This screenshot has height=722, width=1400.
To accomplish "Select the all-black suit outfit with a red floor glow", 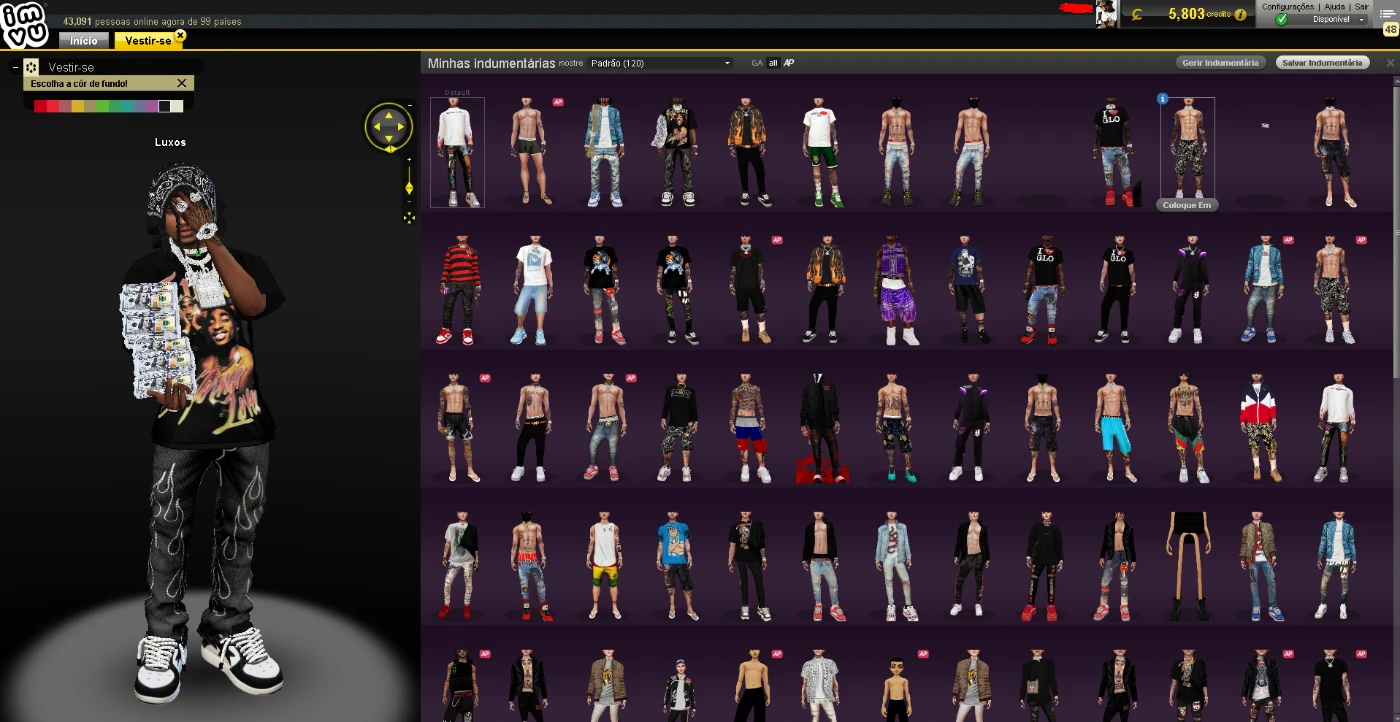I will (821, 429).
